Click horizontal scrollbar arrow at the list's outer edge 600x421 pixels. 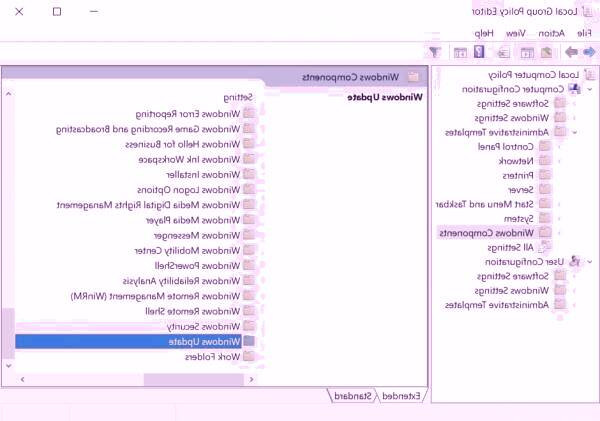coord(23,380)
